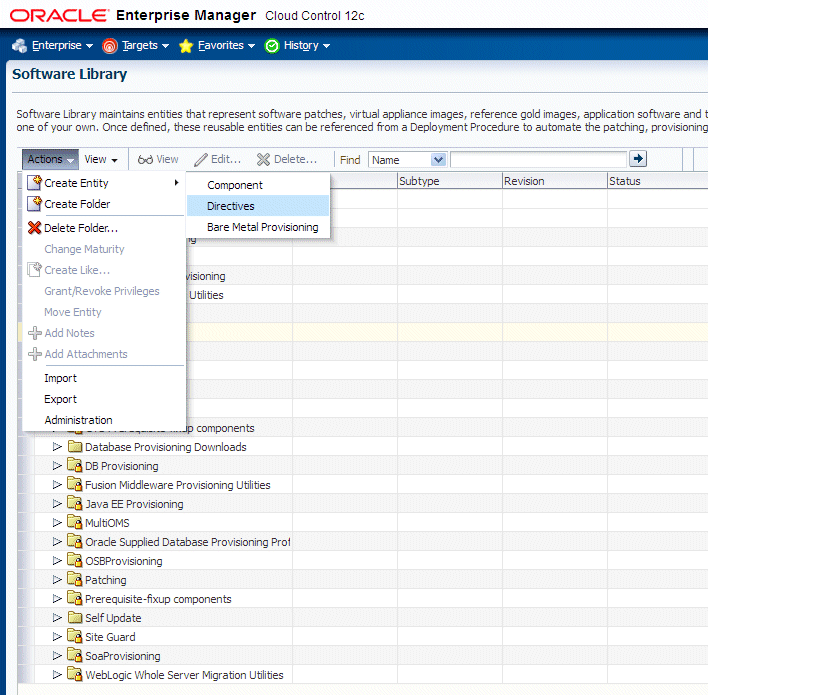Image resolution: width=840 pixels, height=695 pixels.
Task: Click the Prerequisite-fixup components folder icon
Action: (x=74, y=598)
